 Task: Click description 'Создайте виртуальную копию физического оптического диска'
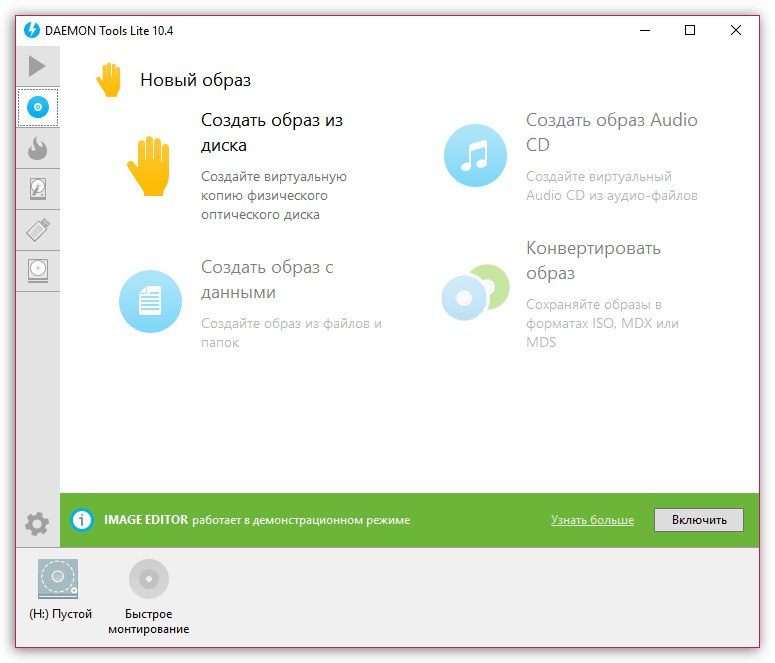coord(274,195)
